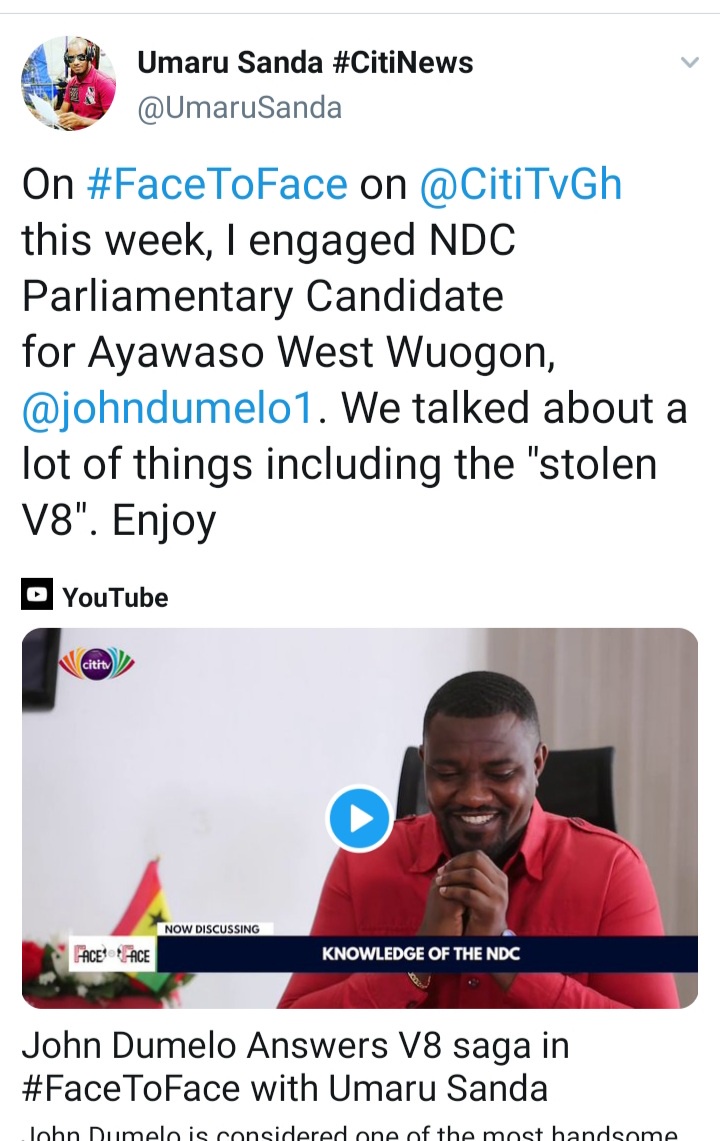Screen dimensions: 720x1141
Task: Click the Face to Face show logo
Action: [x=112, y=955]
